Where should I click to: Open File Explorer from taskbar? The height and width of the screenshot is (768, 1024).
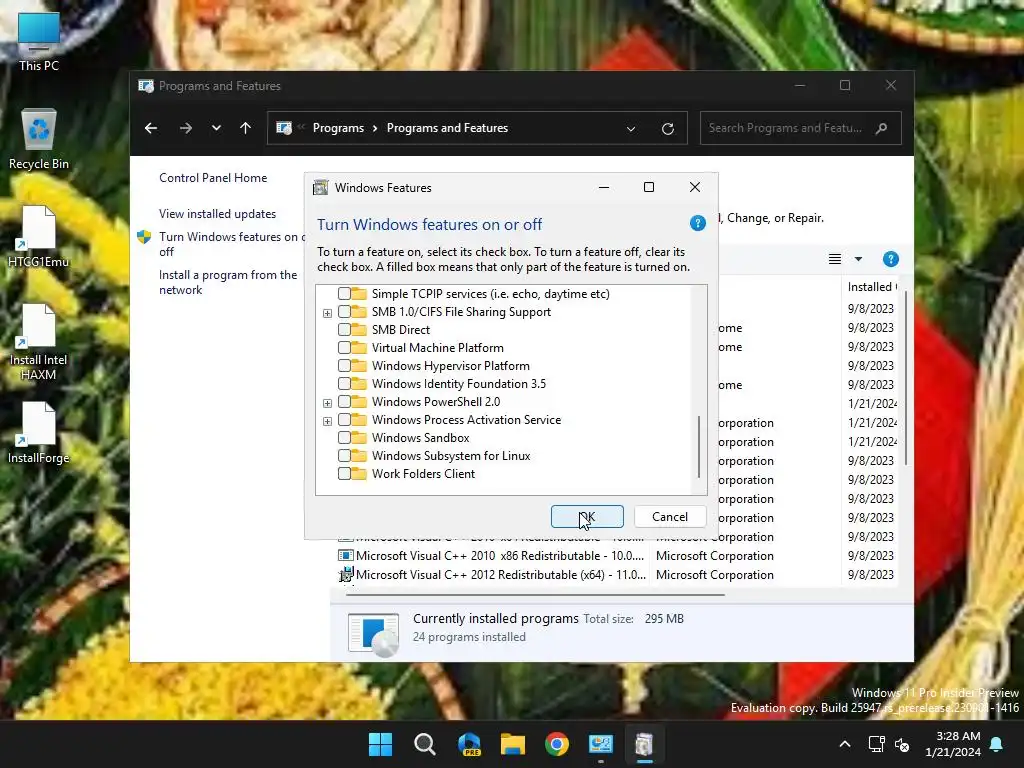click(513, 744)
